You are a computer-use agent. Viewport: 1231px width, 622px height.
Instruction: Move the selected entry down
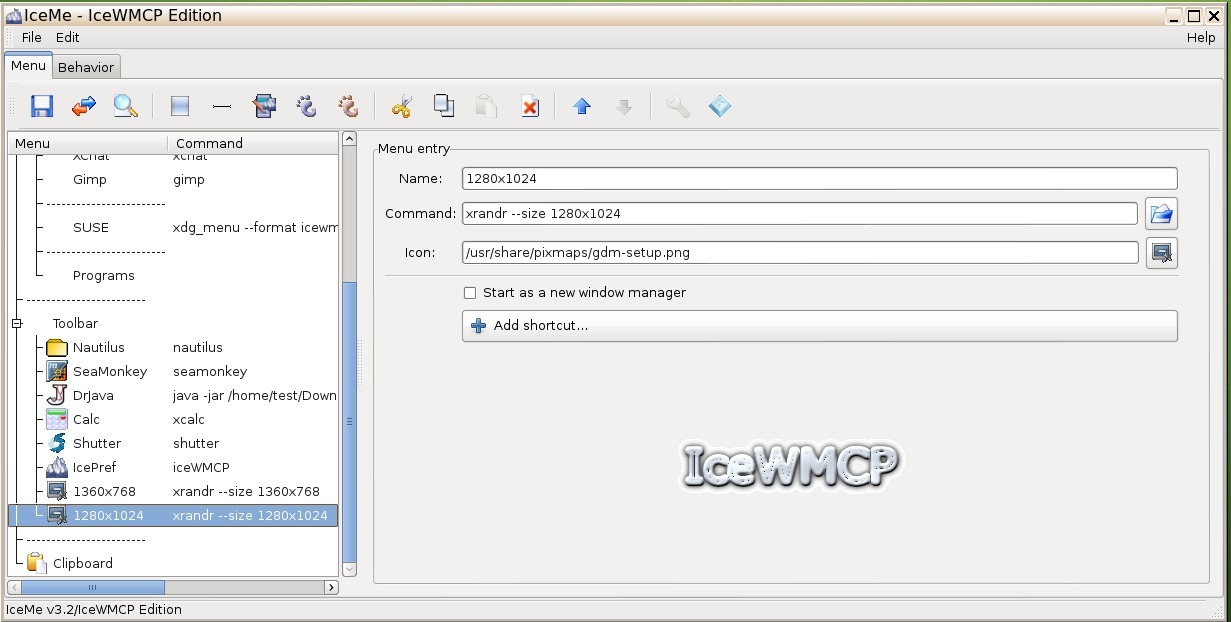pyautogui.click(x=623, y=105)
